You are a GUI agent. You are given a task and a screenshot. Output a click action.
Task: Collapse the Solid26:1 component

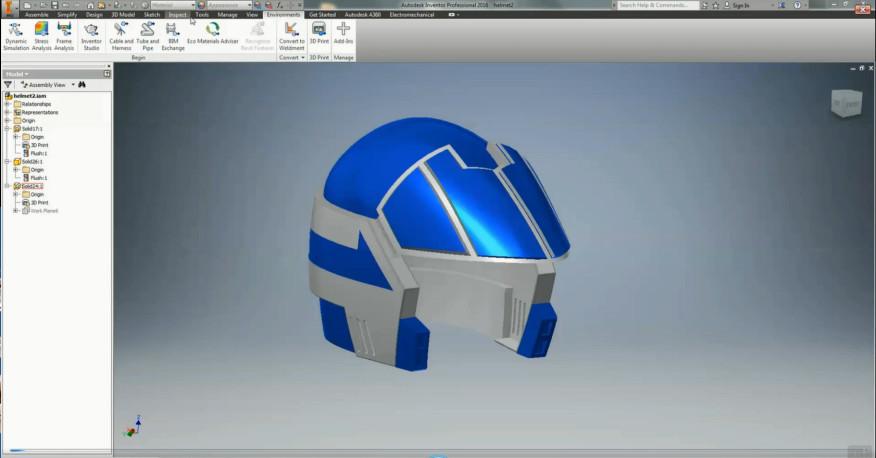7,162
